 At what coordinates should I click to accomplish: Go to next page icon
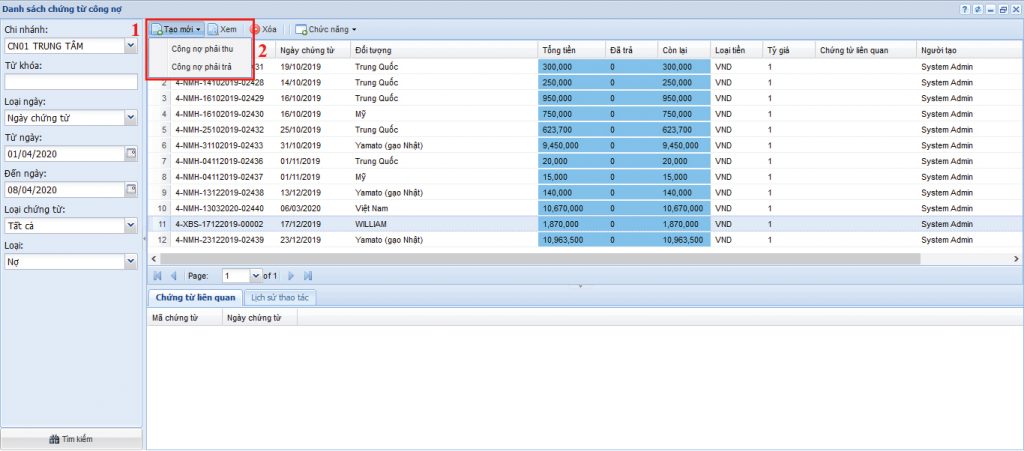[292, 276]
